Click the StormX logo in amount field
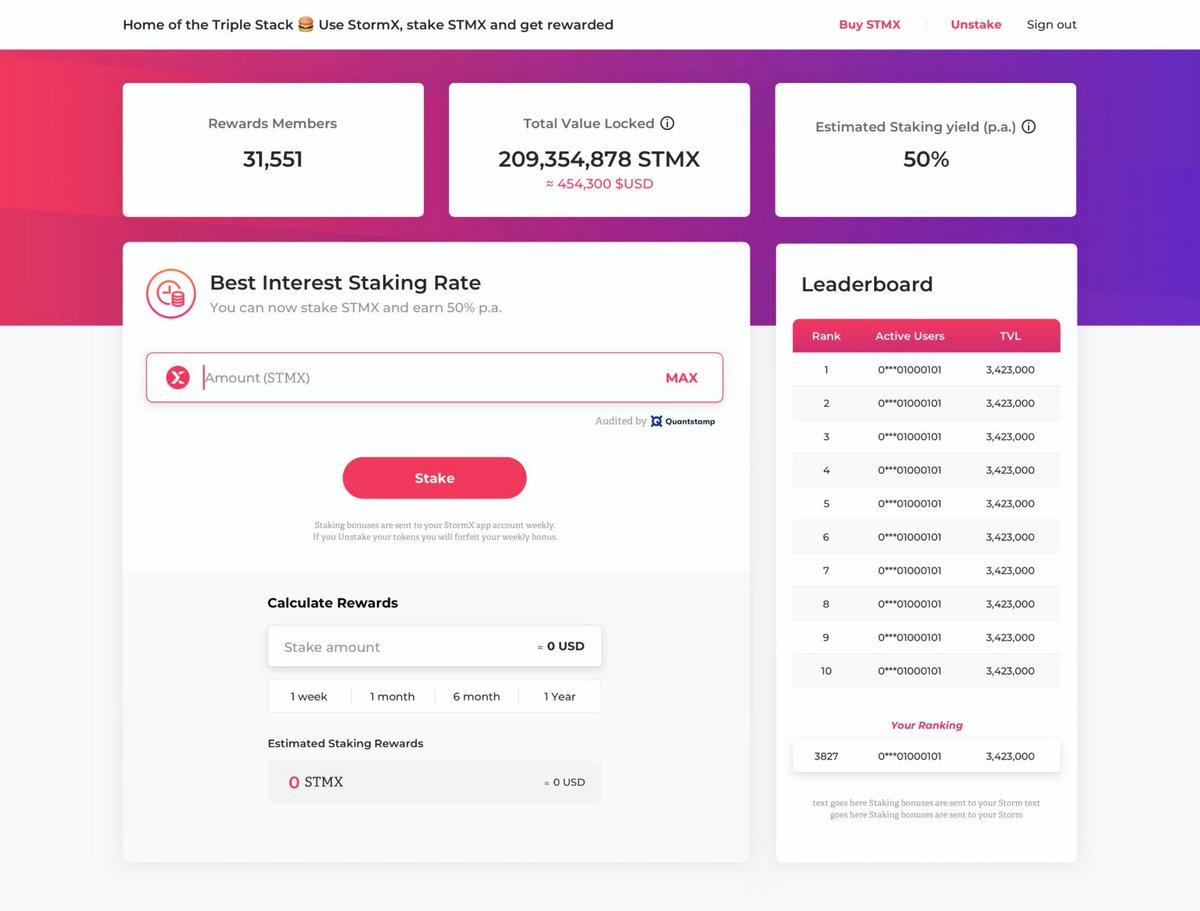This screenshot has width=1200, height=911. 178,377
